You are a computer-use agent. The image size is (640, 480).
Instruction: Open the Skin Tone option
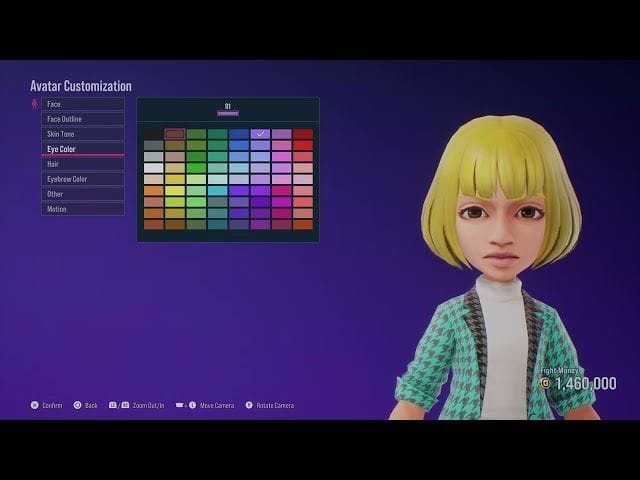pyautogui.click(x=83, y=134)
